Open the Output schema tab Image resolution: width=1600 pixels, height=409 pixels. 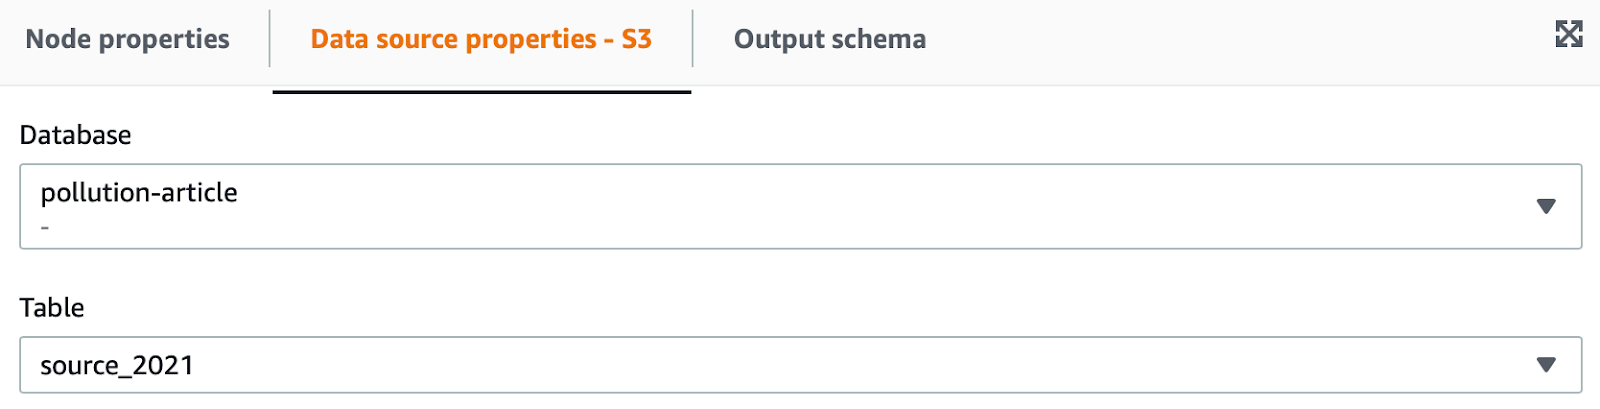pos(829,39)
